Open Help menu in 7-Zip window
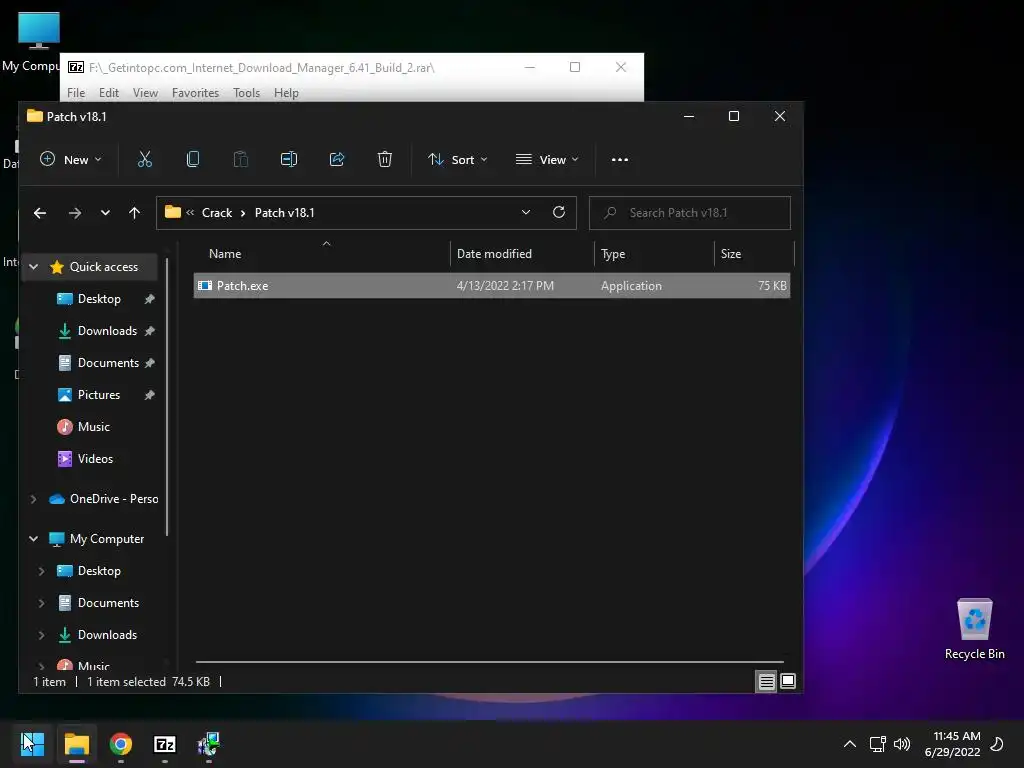Image resolution: width=1024 pixels, height=768 pixels. point(286,93)
